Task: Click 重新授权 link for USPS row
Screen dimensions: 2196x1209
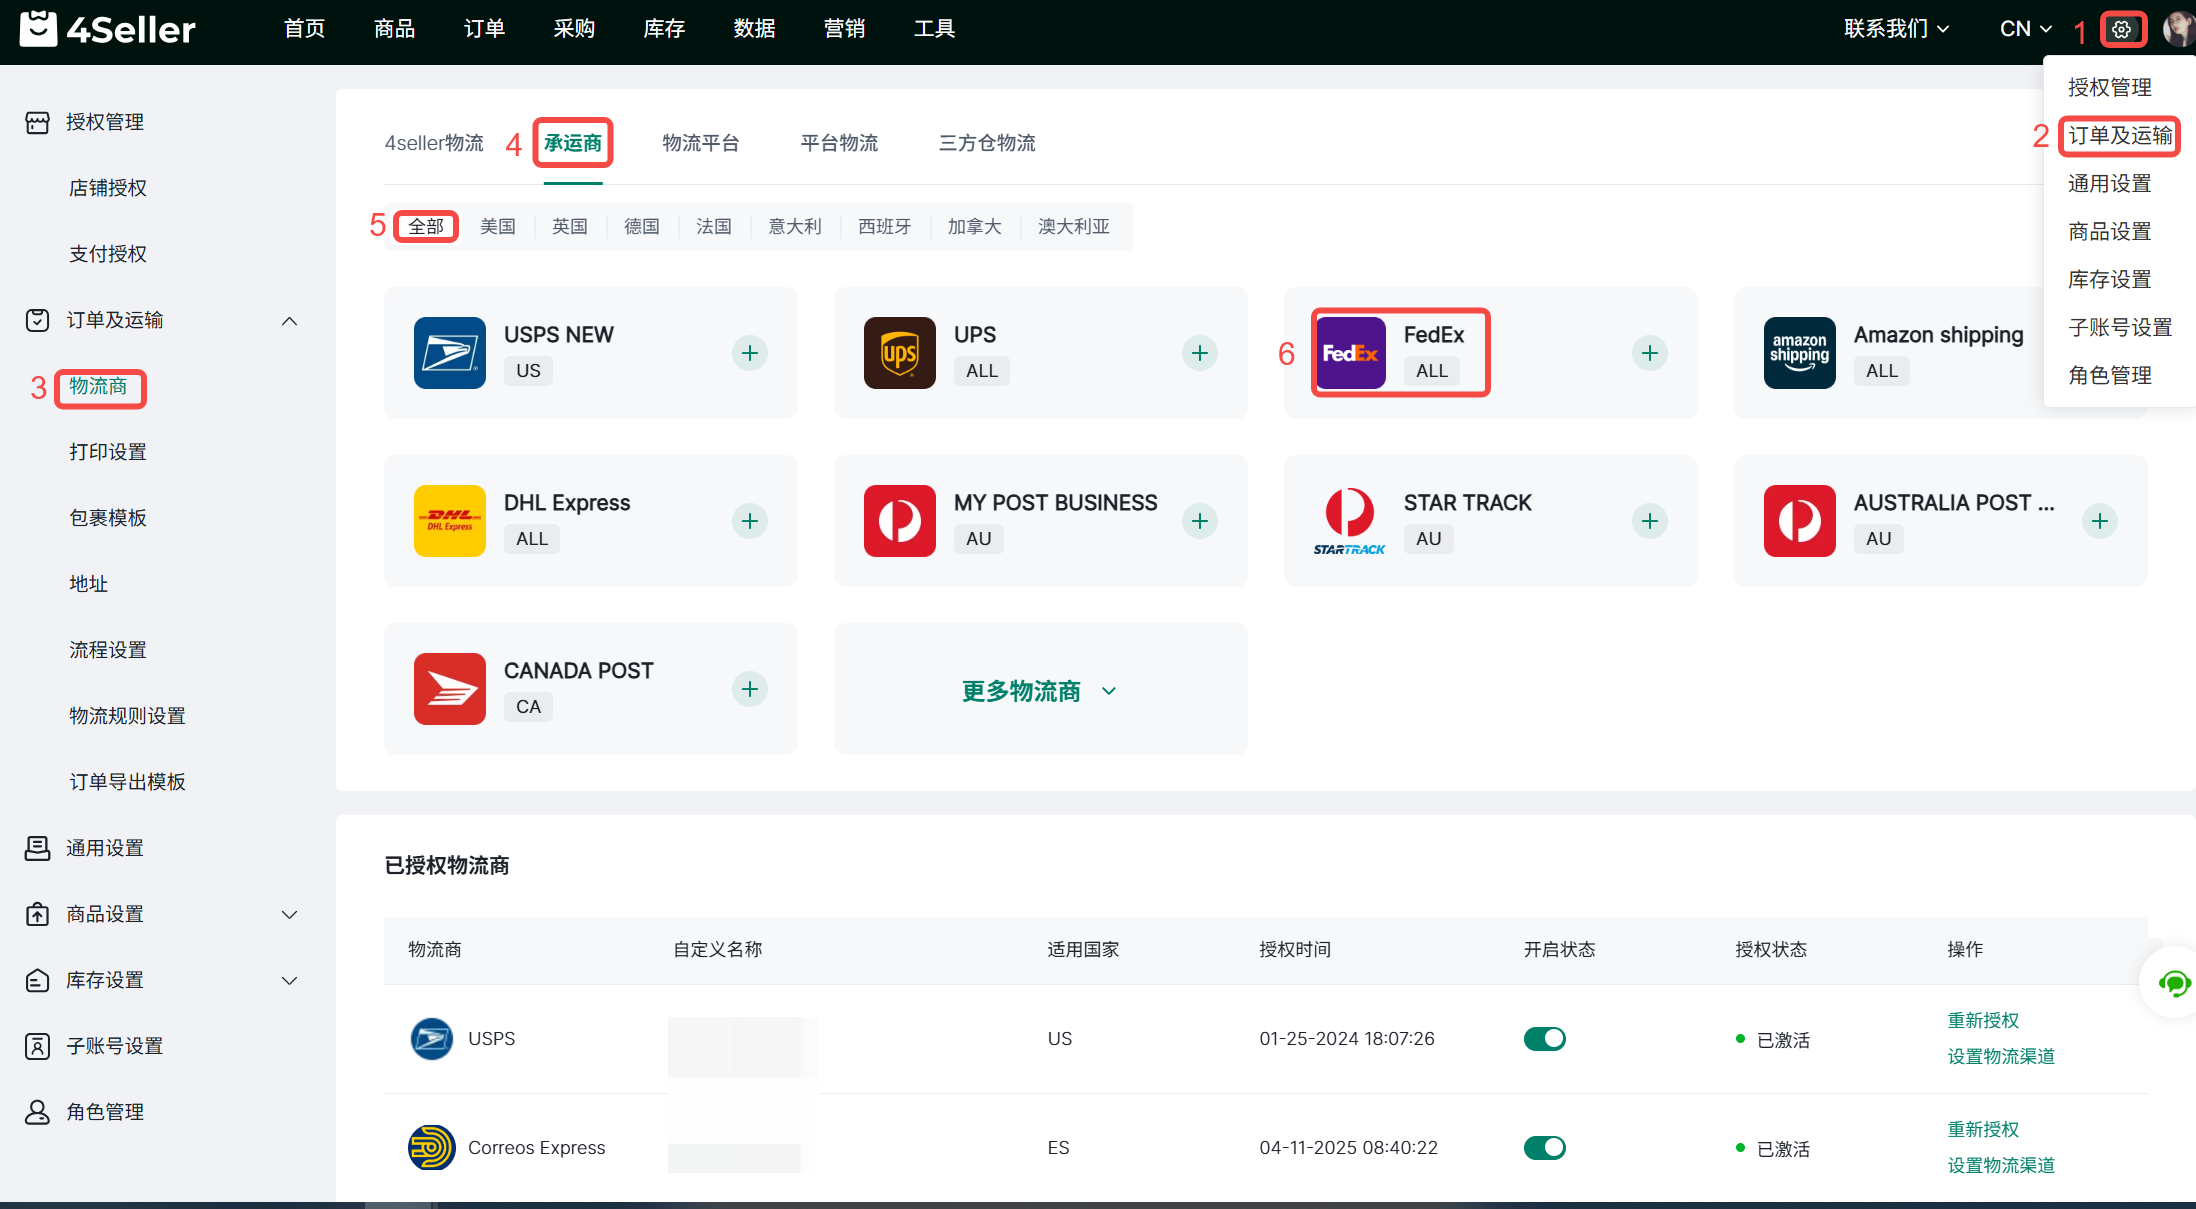Action: point(1983,1020)
